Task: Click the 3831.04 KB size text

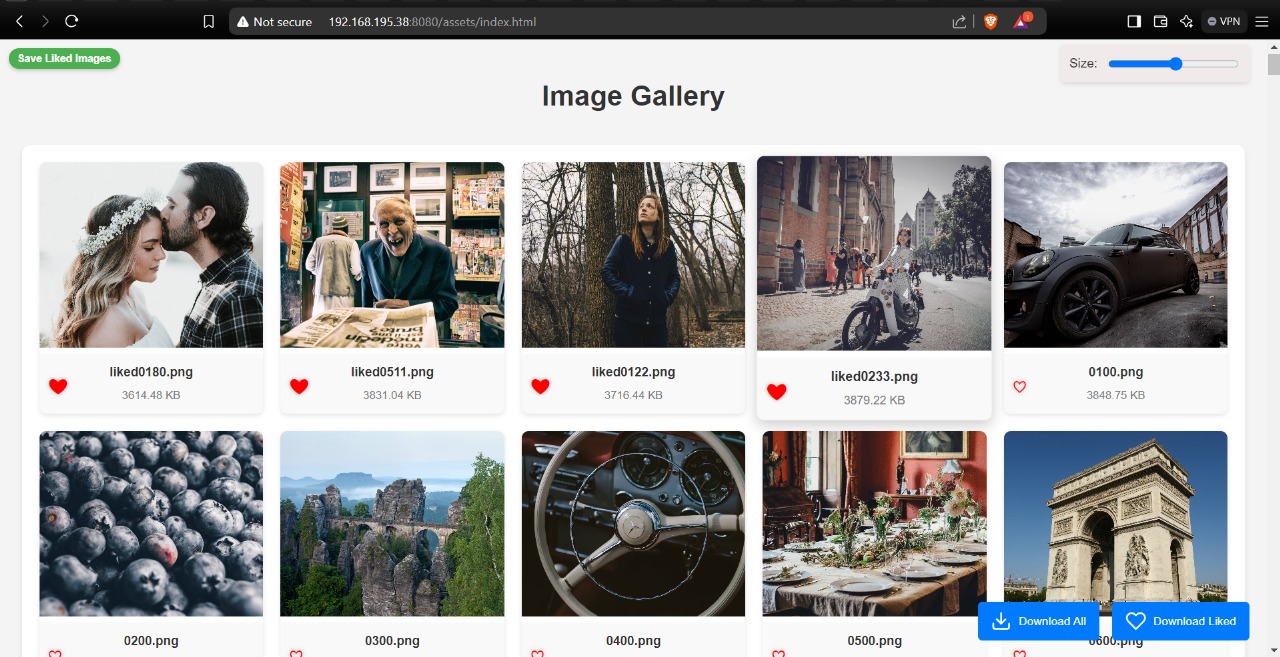Action: pyautogui.click(x=392, y=395)
